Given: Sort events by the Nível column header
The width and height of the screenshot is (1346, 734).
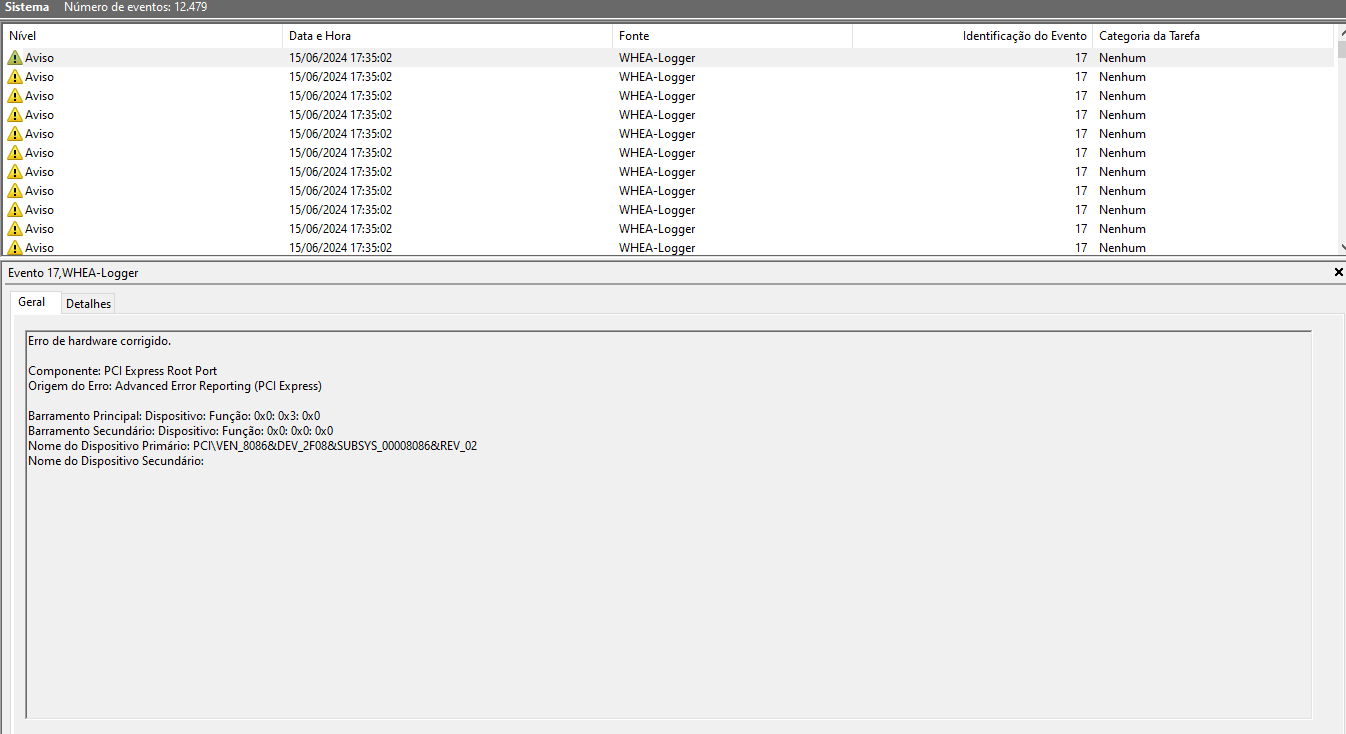Looking at the screenshot, I should [x=143, y=36].
